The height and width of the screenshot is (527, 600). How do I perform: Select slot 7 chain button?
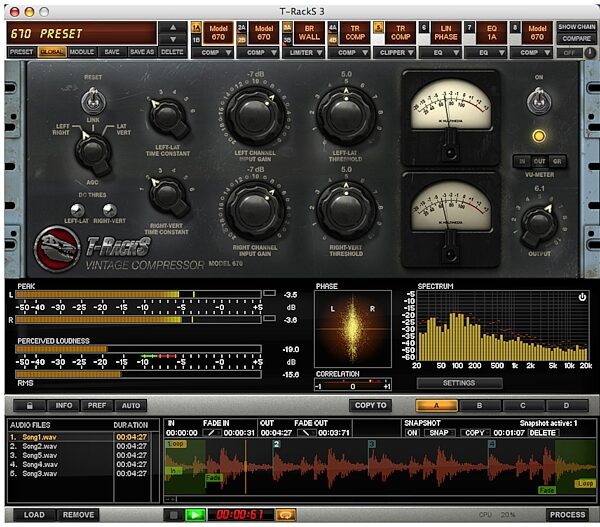[x=470, y=28]
